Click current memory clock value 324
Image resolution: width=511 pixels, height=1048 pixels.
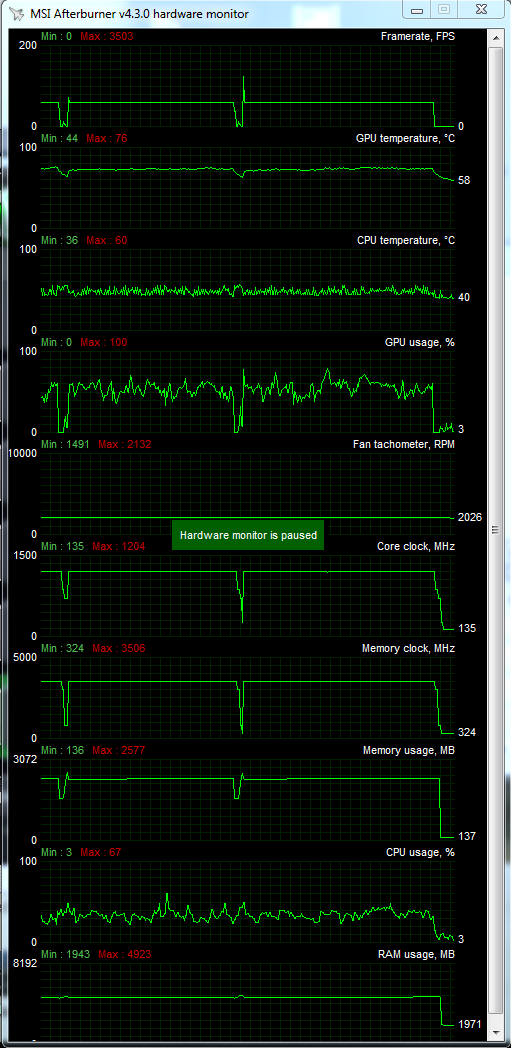(466, 733)
